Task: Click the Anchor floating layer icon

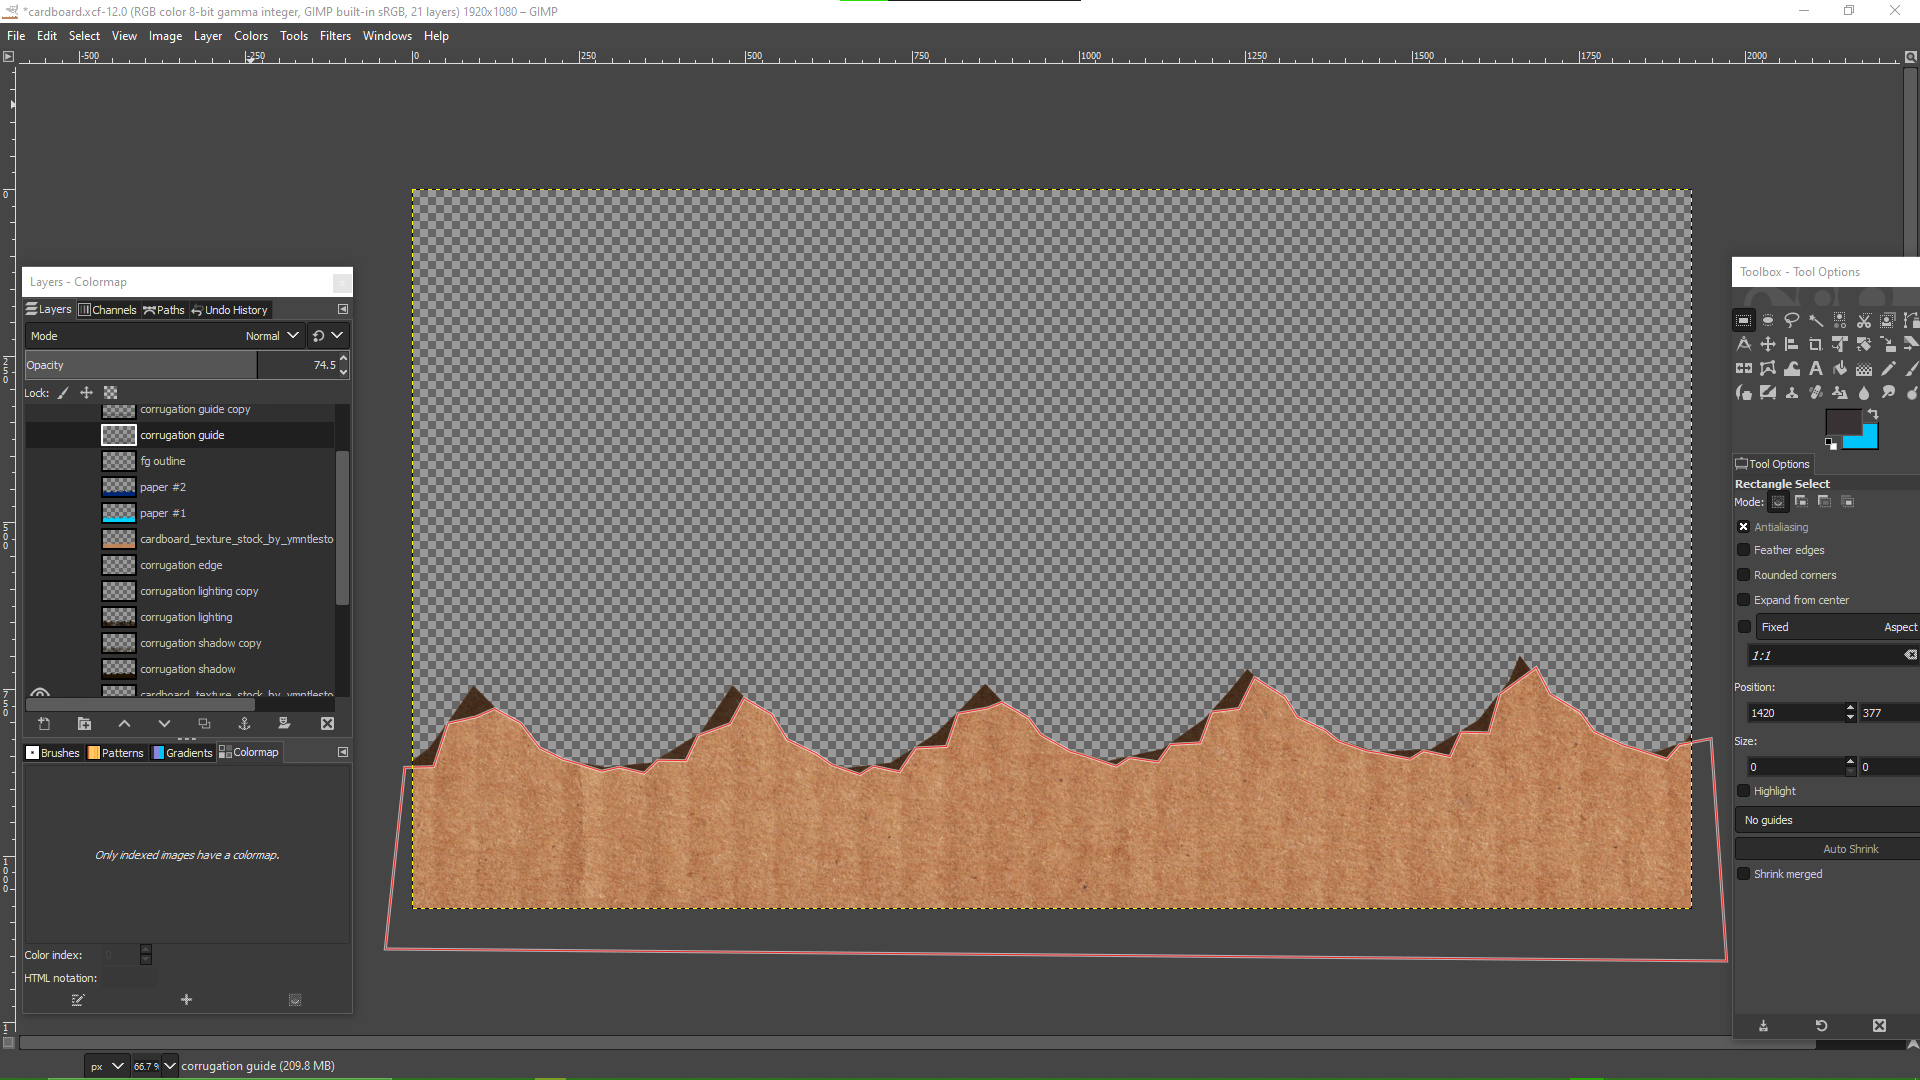Action: point(244,723)
